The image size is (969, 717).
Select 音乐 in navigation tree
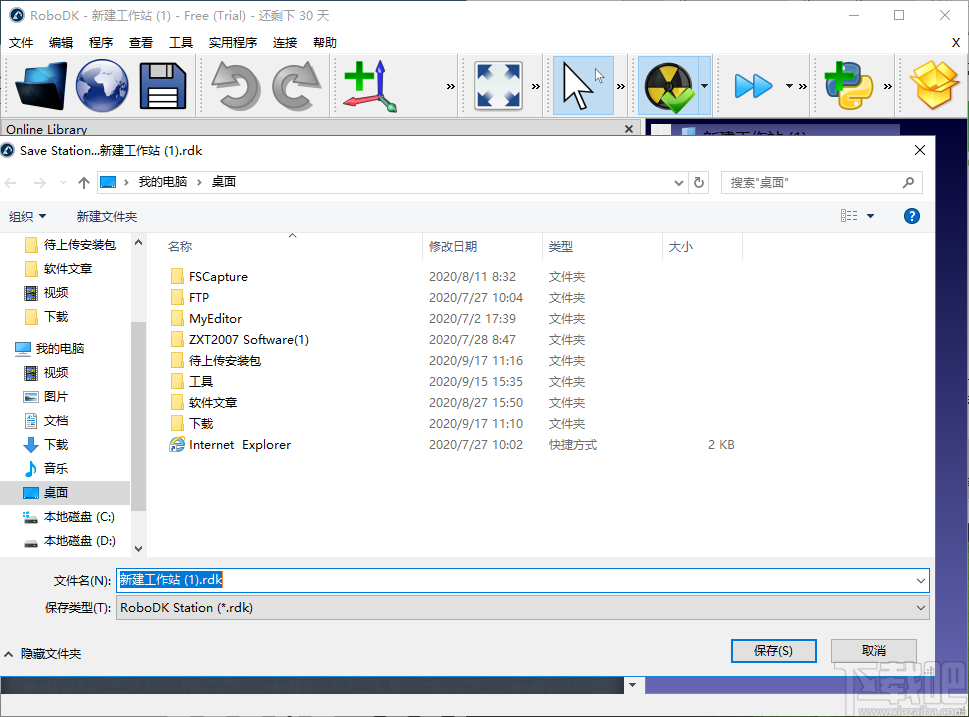click(56, 469)
